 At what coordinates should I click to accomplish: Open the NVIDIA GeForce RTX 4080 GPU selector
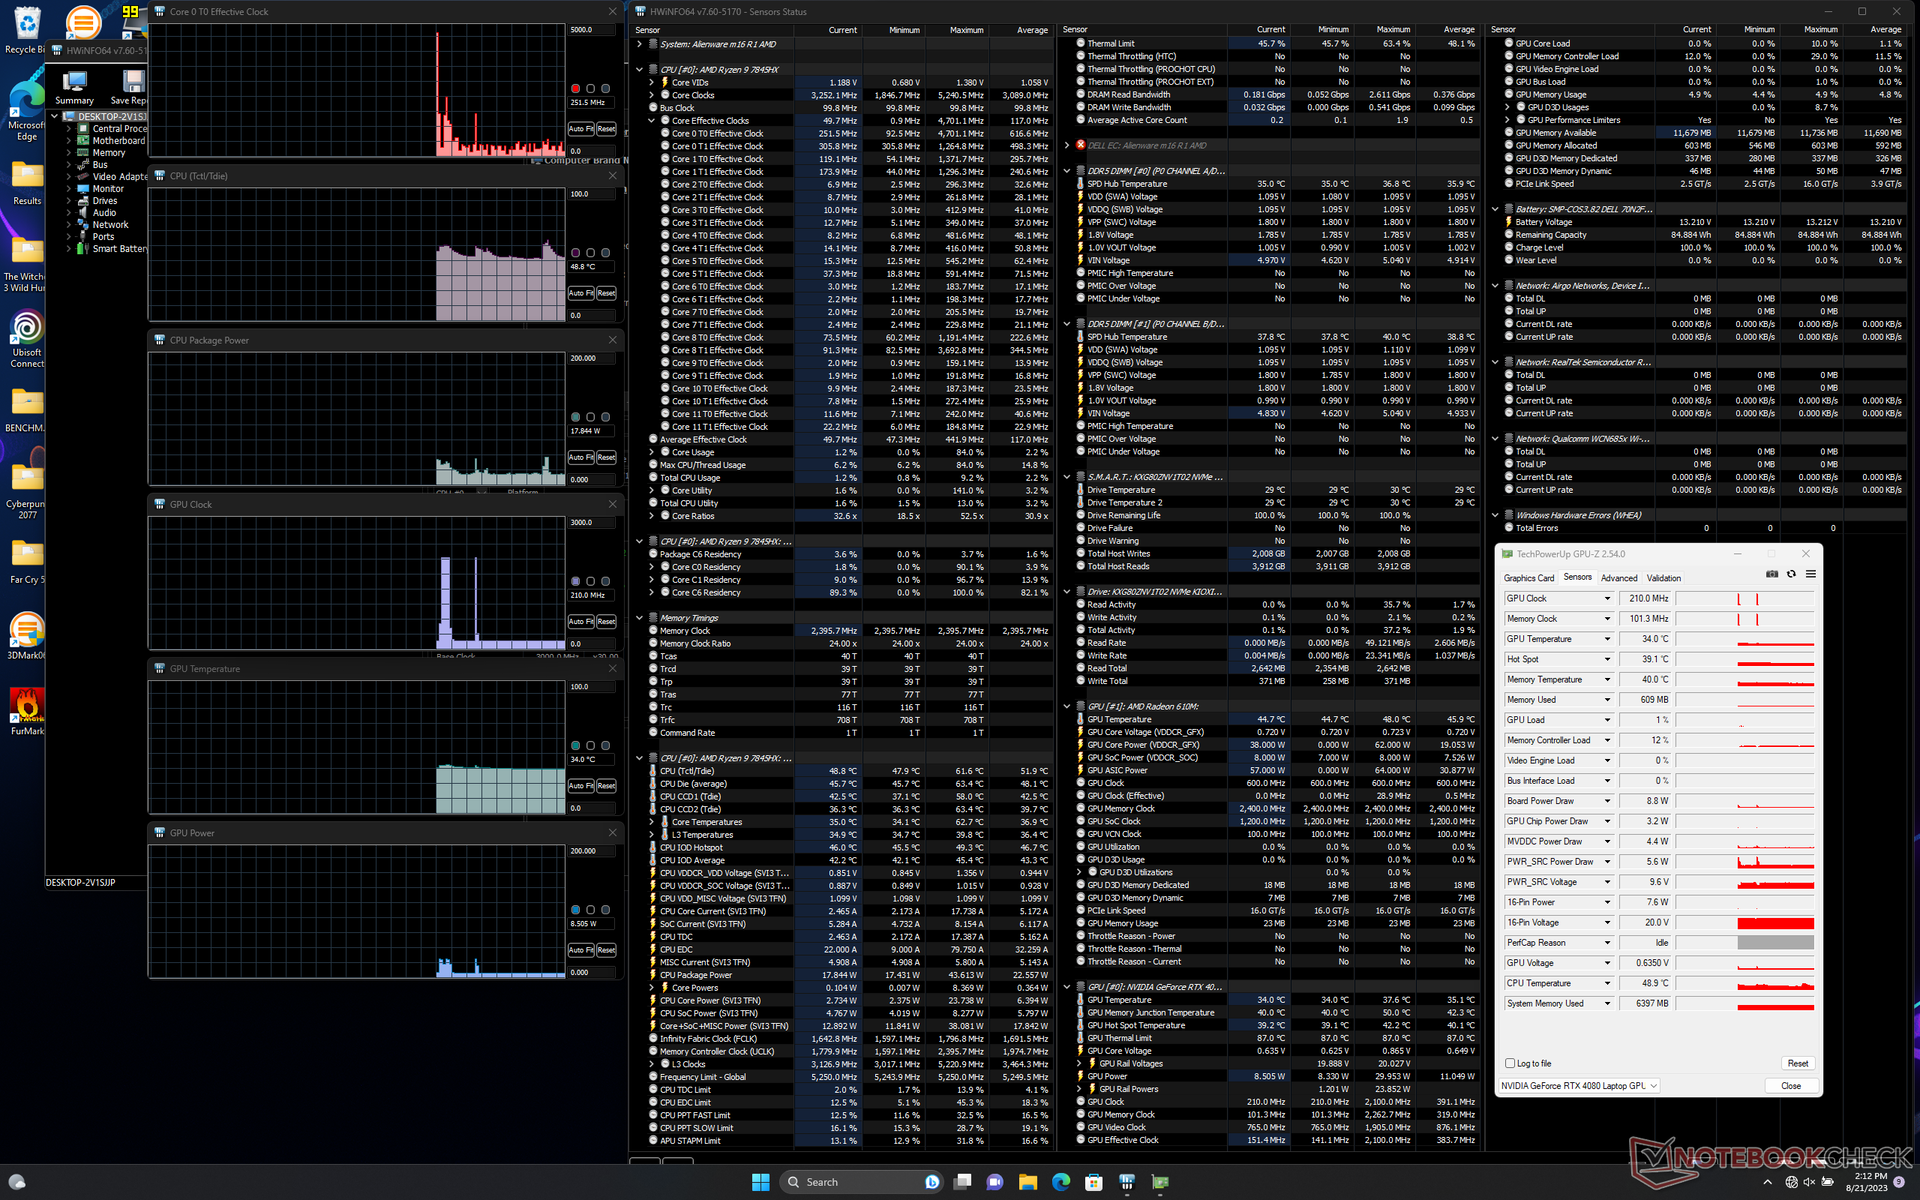(1579, 1086)
